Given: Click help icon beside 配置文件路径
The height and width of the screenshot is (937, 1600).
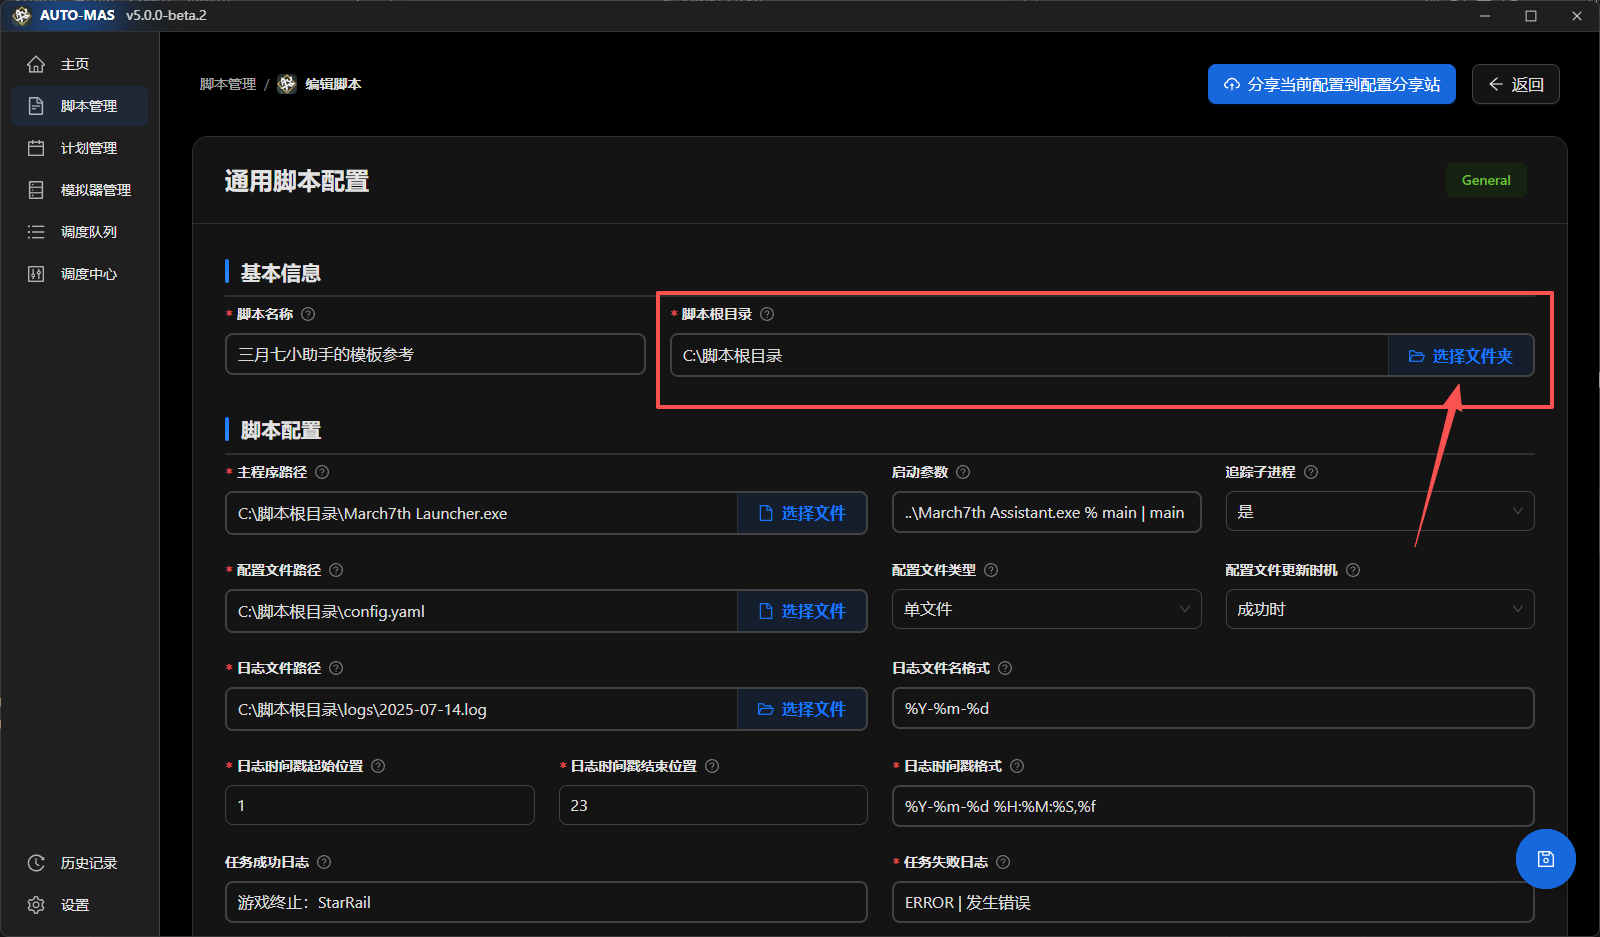Looking at the screenshot, I should (336, 570).
